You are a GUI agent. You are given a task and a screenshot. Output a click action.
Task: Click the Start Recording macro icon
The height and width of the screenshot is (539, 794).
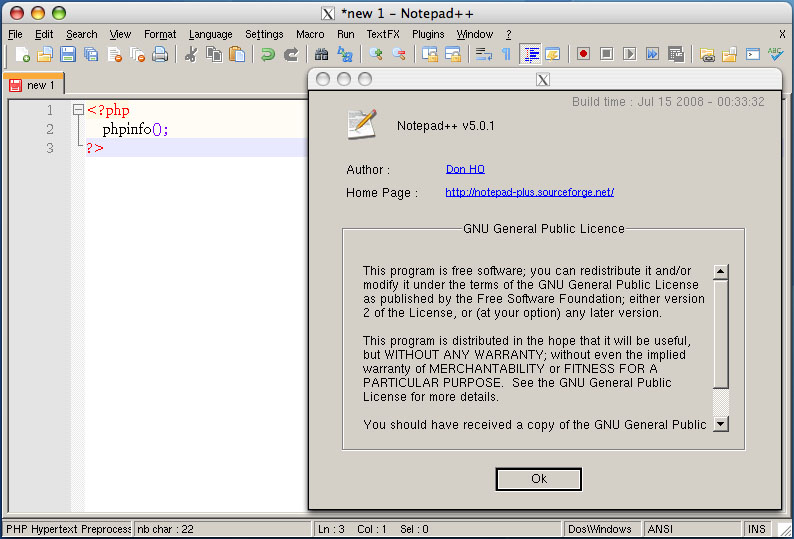point(583,55)
